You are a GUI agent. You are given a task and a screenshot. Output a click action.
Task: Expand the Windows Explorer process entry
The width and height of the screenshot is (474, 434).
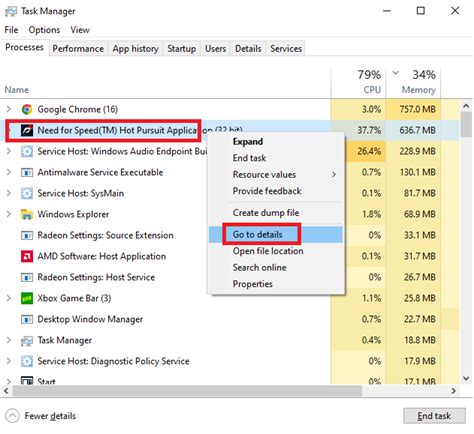click(9, 214)
